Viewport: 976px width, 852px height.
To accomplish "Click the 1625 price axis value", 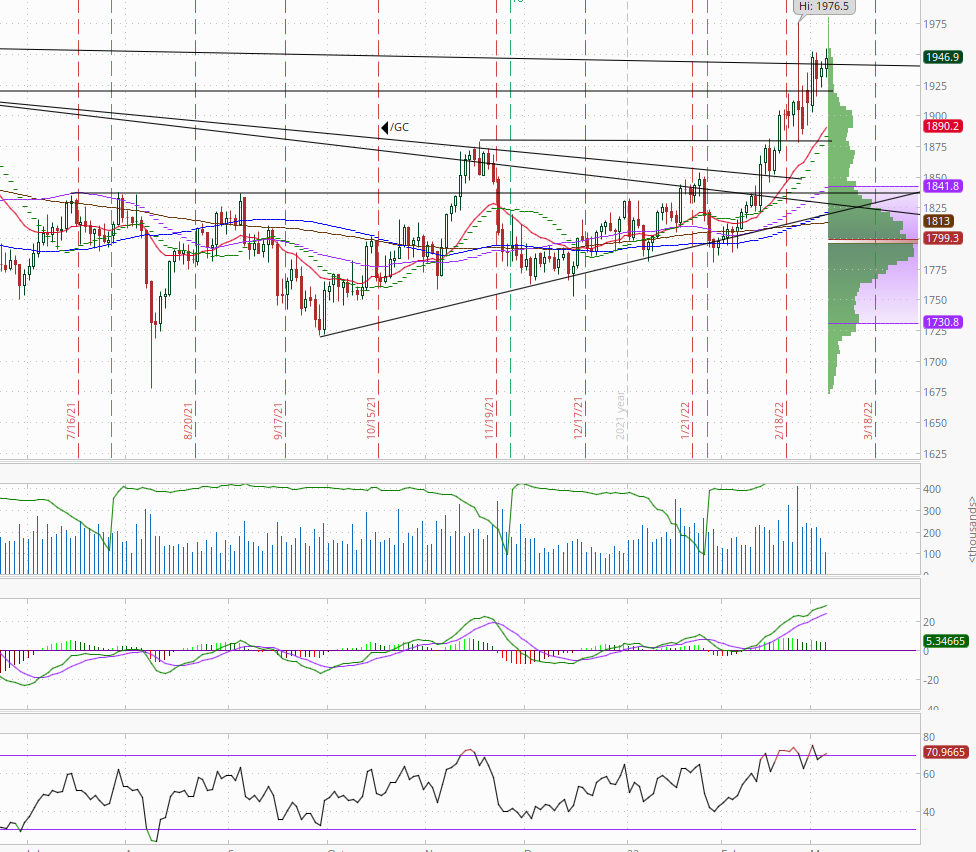I will 936,454.
